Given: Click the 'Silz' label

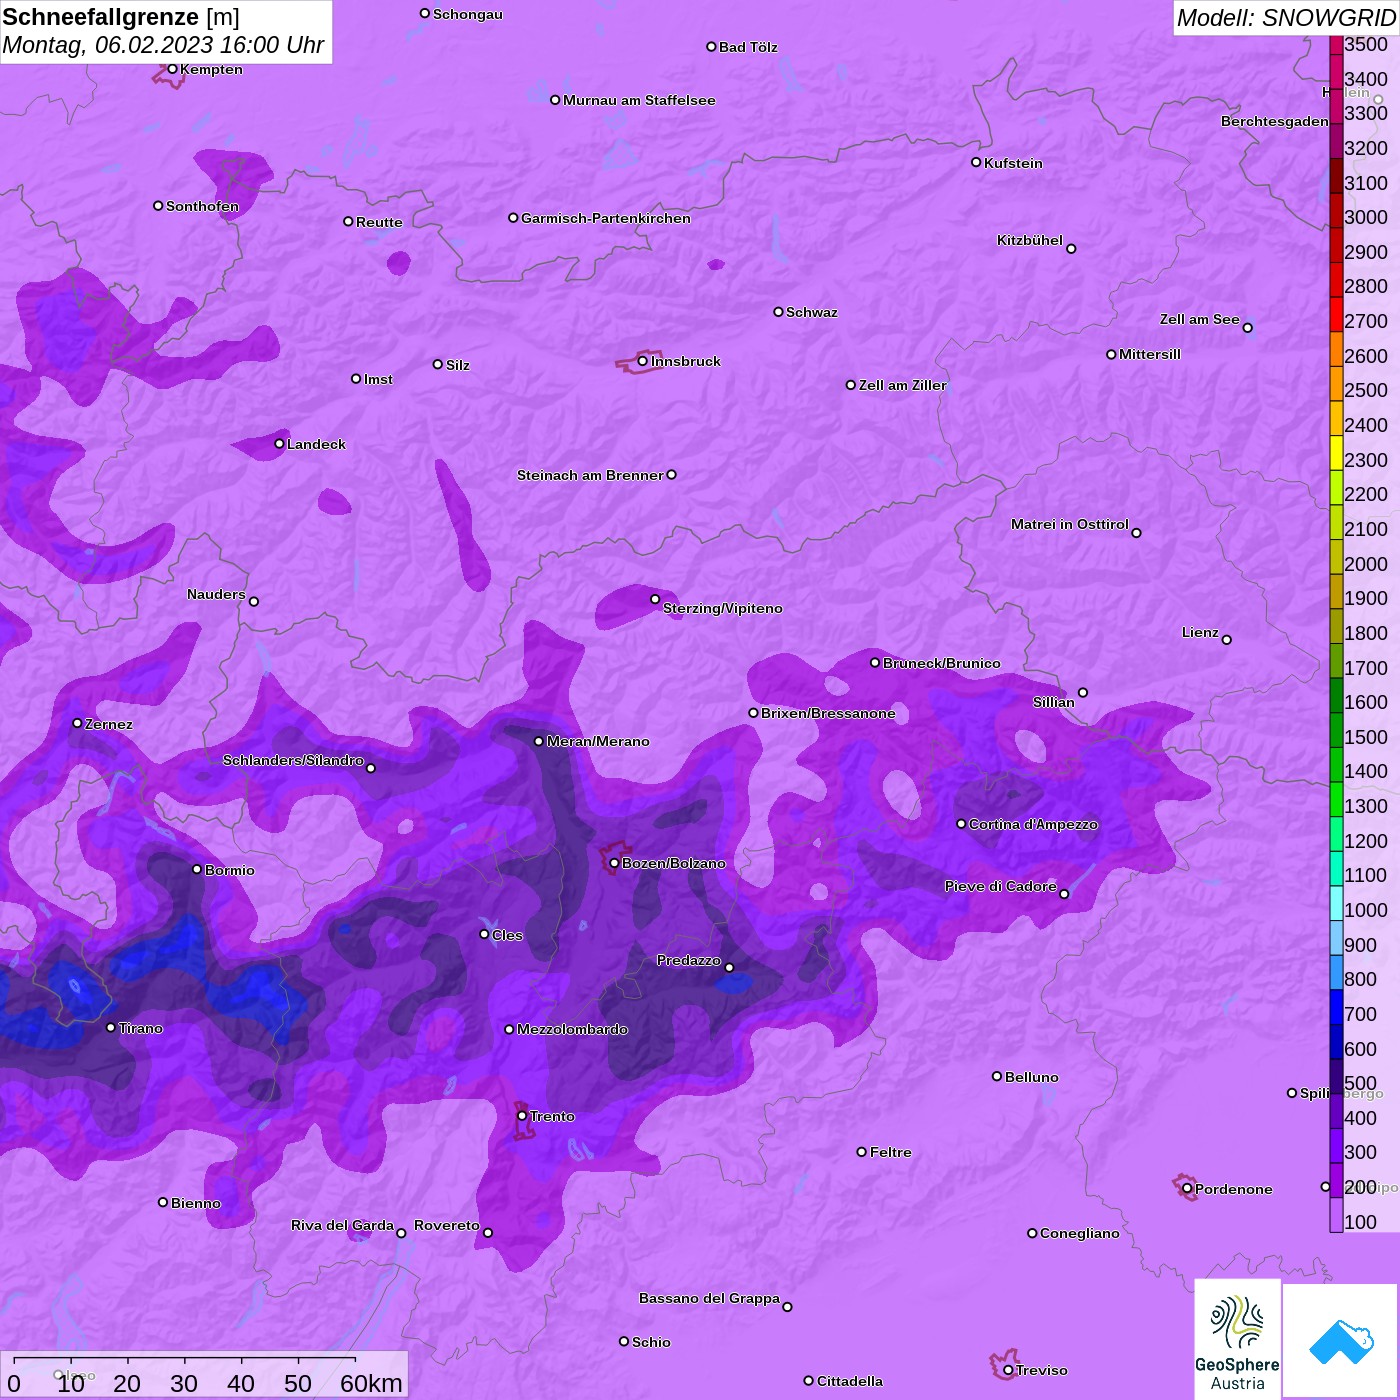Looking at the screenshot, I should point(458,365).
